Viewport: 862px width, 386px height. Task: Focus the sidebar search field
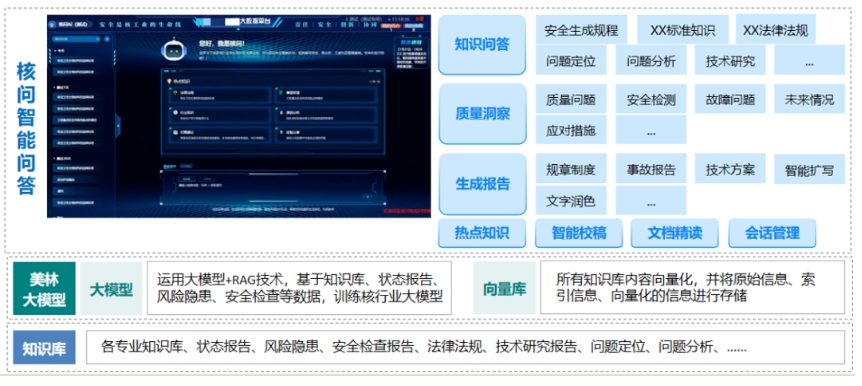coord(76,39)
